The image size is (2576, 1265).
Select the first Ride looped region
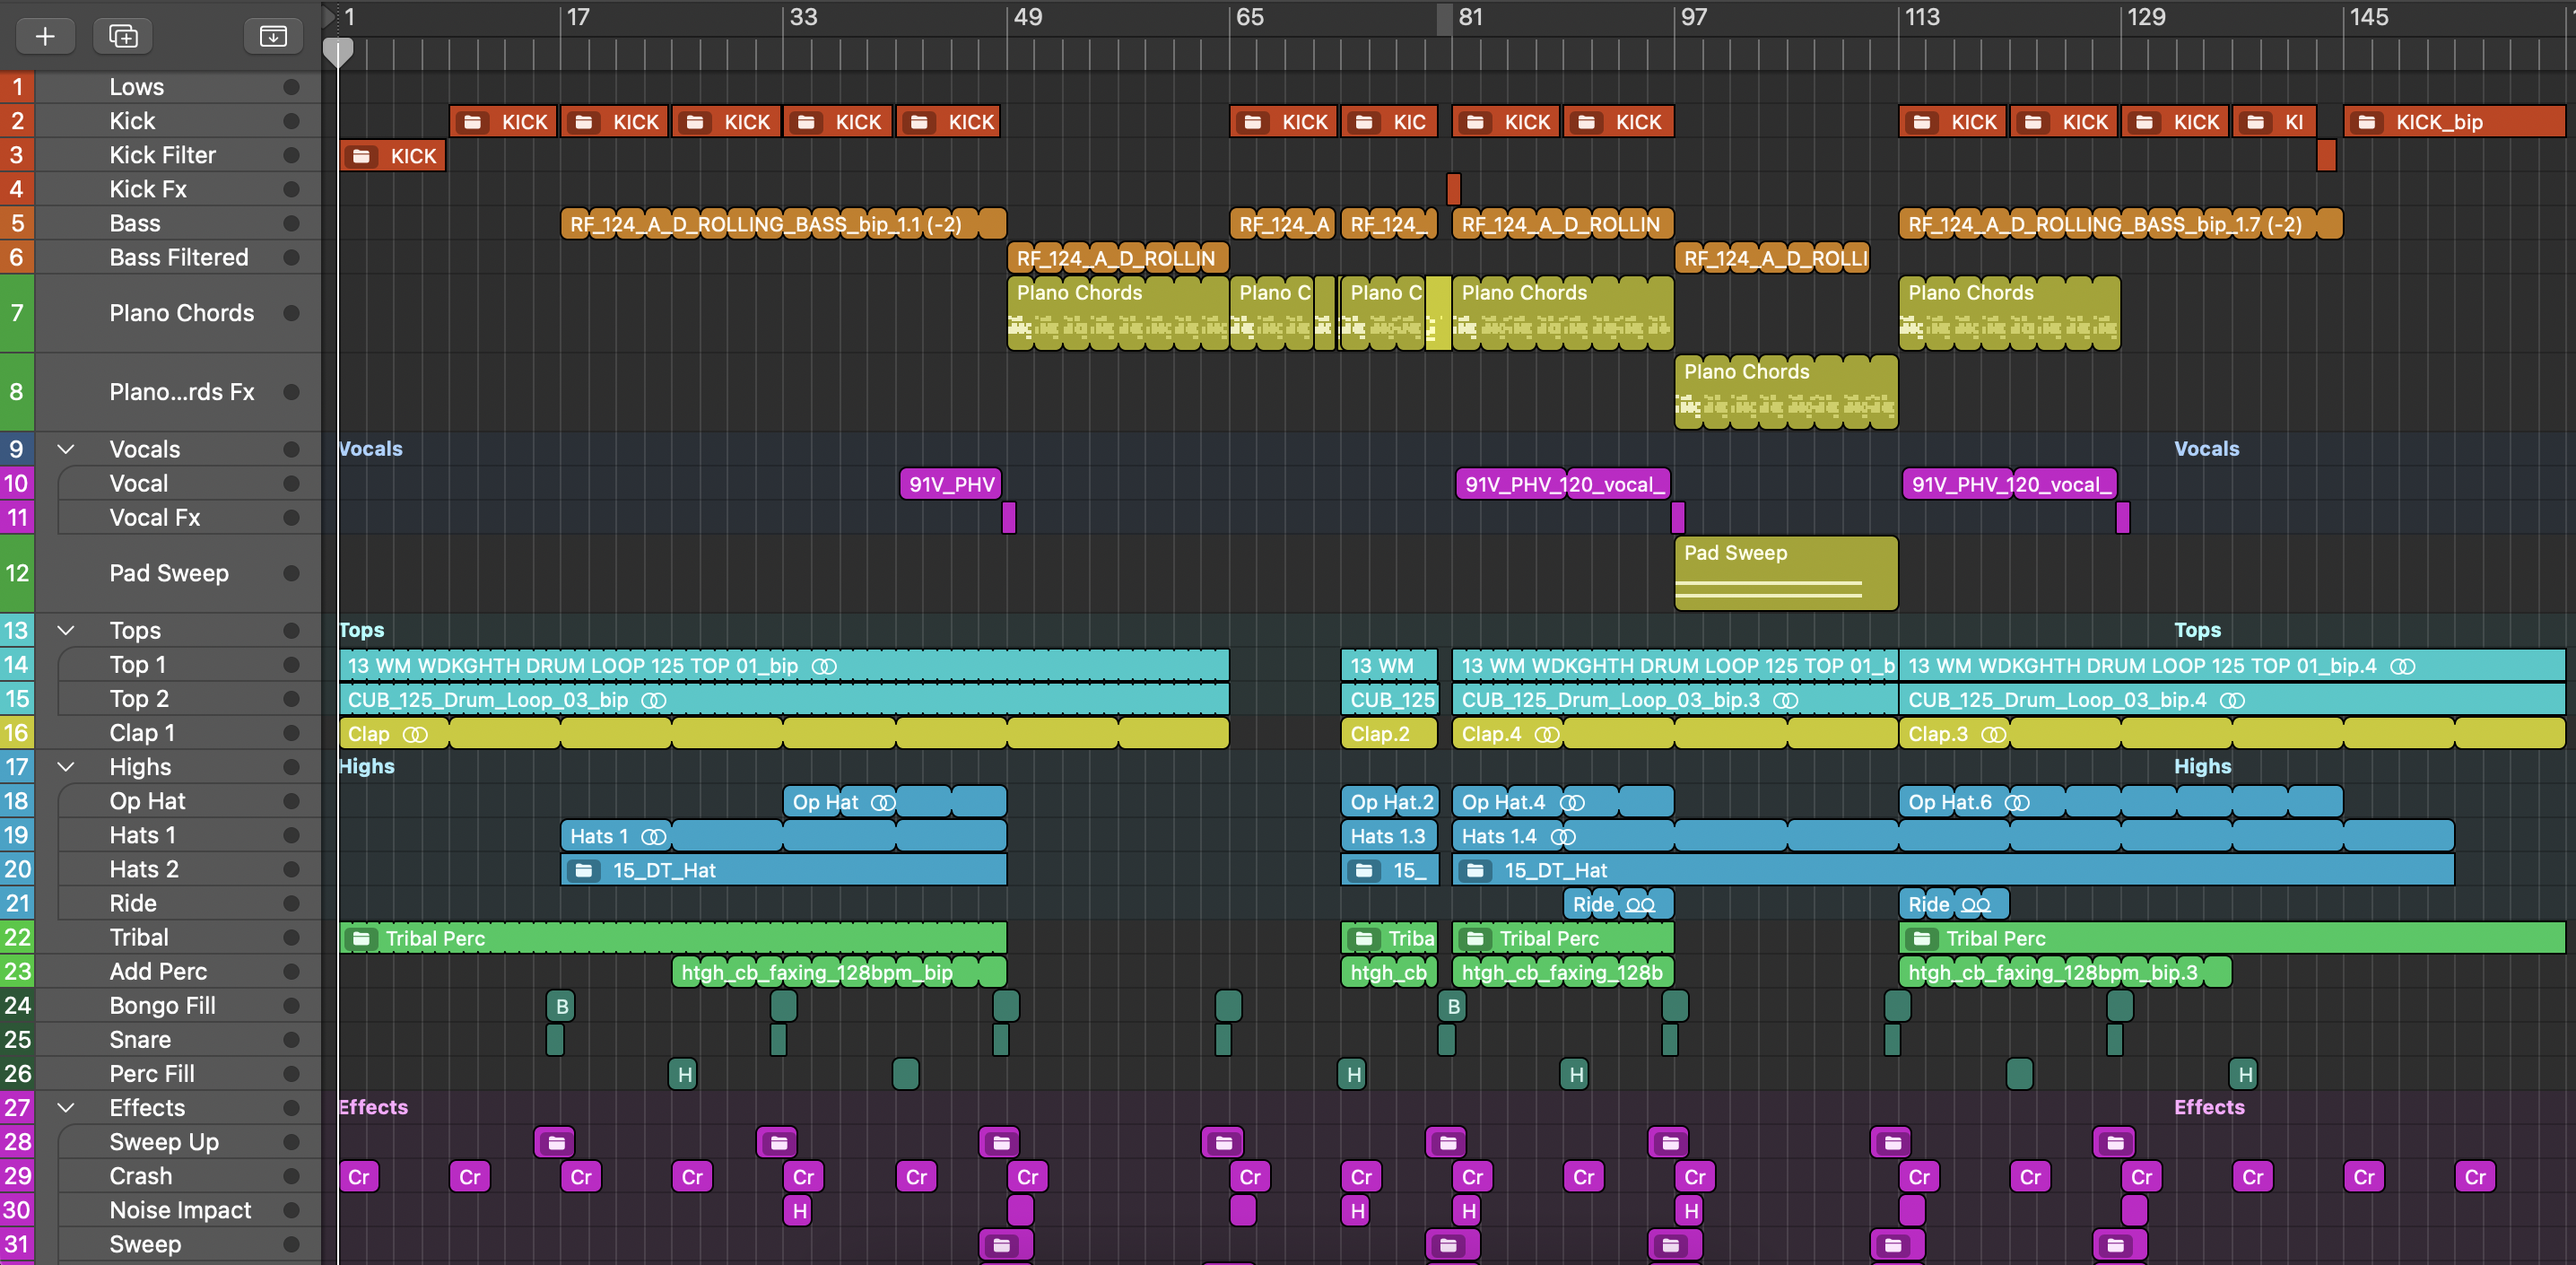[x=1619, y=904]
